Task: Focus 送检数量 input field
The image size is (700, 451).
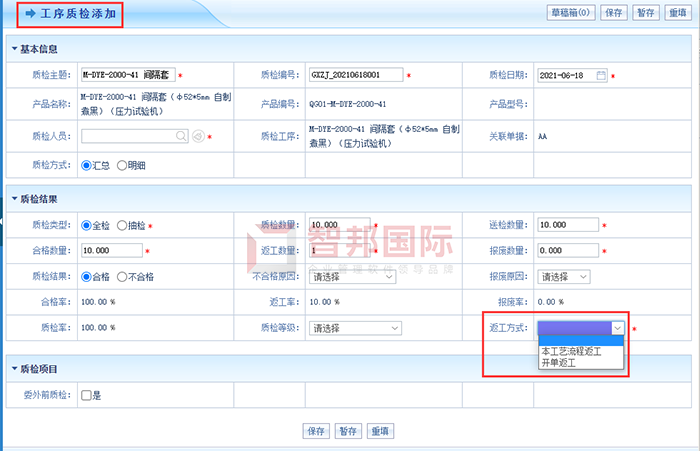Action: pos(568,225)
